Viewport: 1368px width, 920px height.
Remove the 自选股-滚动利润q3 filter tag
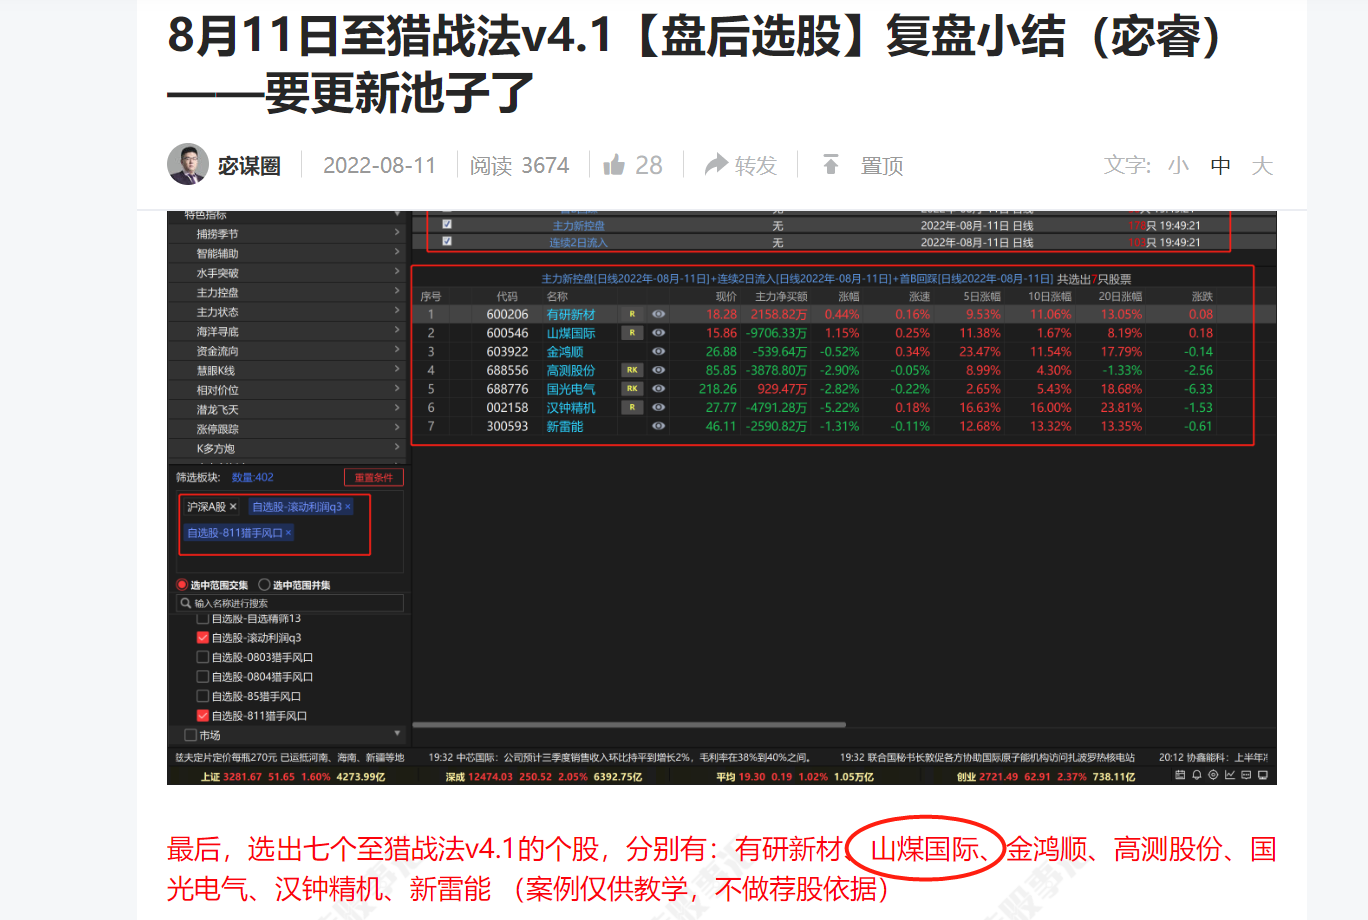[x=348, y=507]
